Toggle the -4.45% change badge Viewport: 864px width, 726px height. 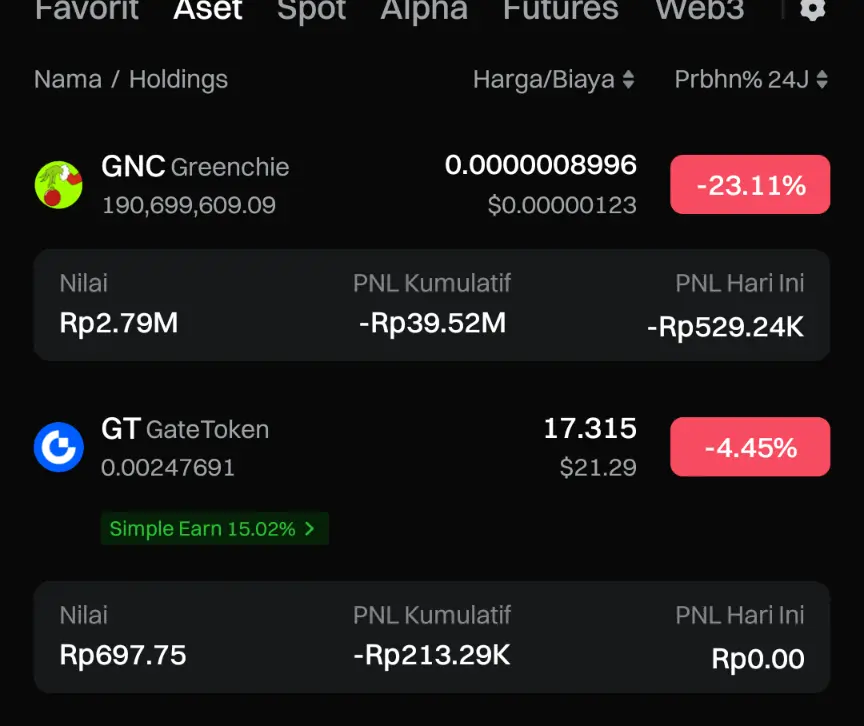click(750, 447)
